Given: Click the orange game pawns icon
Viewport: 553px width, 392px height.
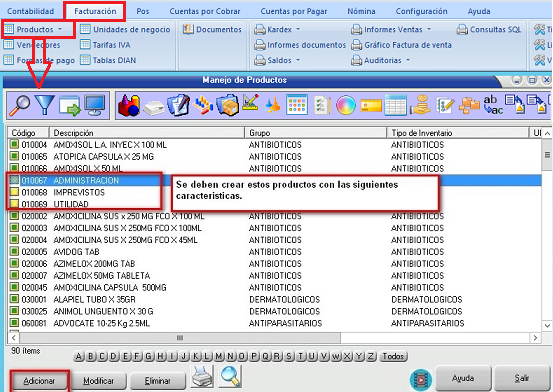Looking at the screenshot, I should 272,106.
